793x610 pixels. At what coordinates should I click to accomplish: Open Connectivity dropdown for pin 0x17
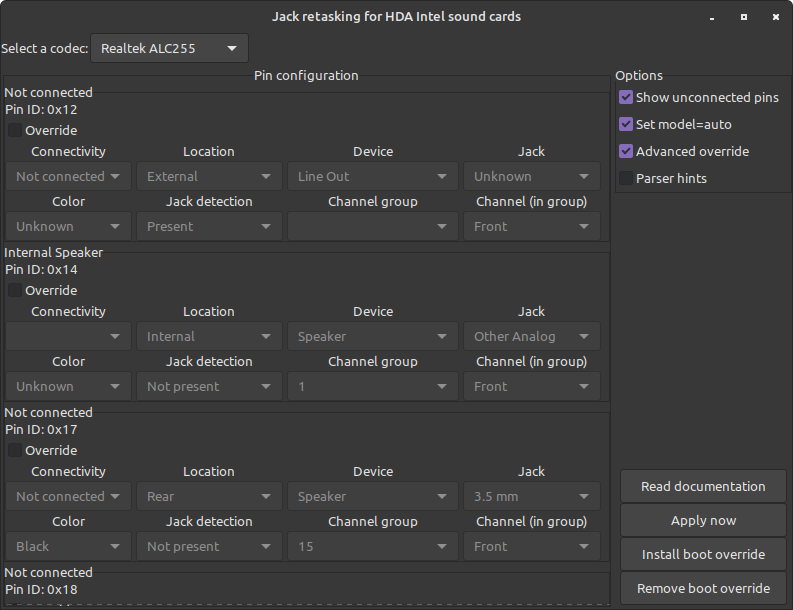(68, 496)
